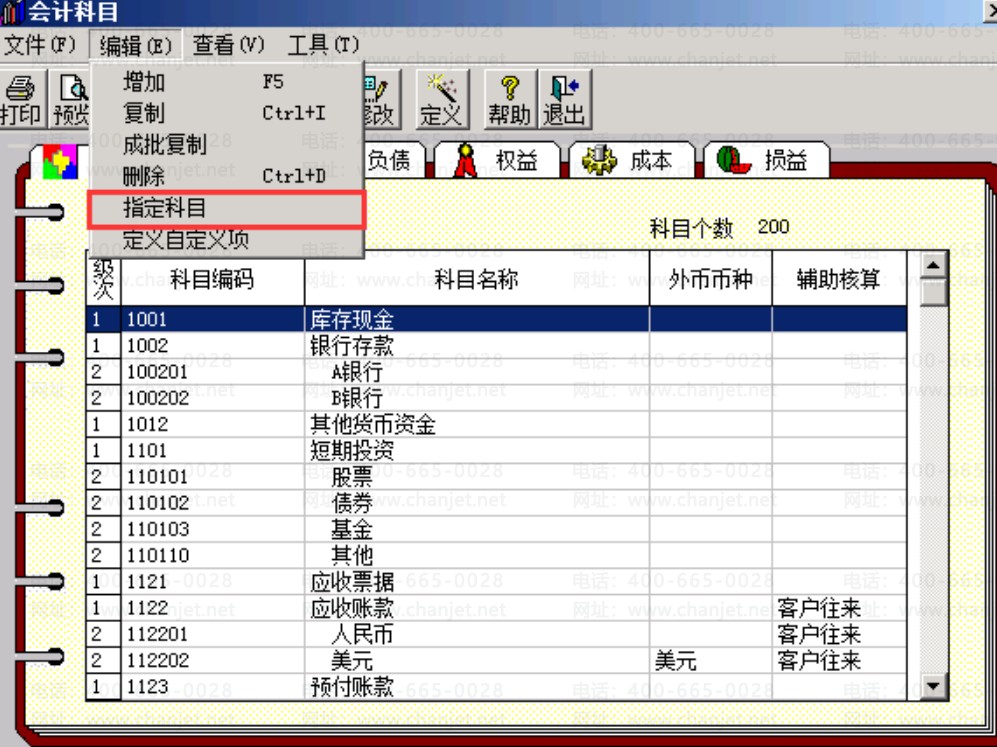Switch to the 成本 gear tab
The height and width of the screenshot is (747, 997).
click(631, 160)
